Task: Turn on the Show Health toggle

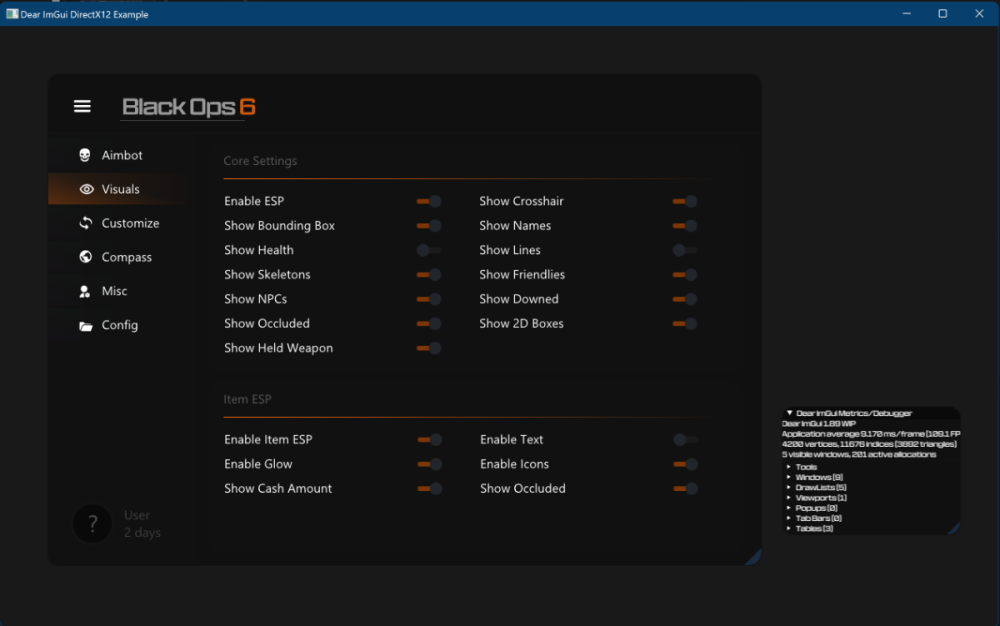Action: 429,250
